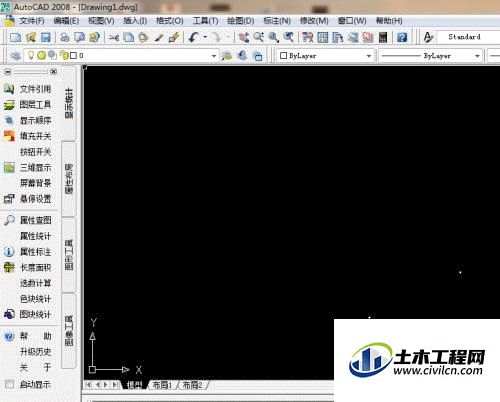Viewport: 500px width, 402px height.
Task: Click the Save disk icon
Action: click(45, 37)
